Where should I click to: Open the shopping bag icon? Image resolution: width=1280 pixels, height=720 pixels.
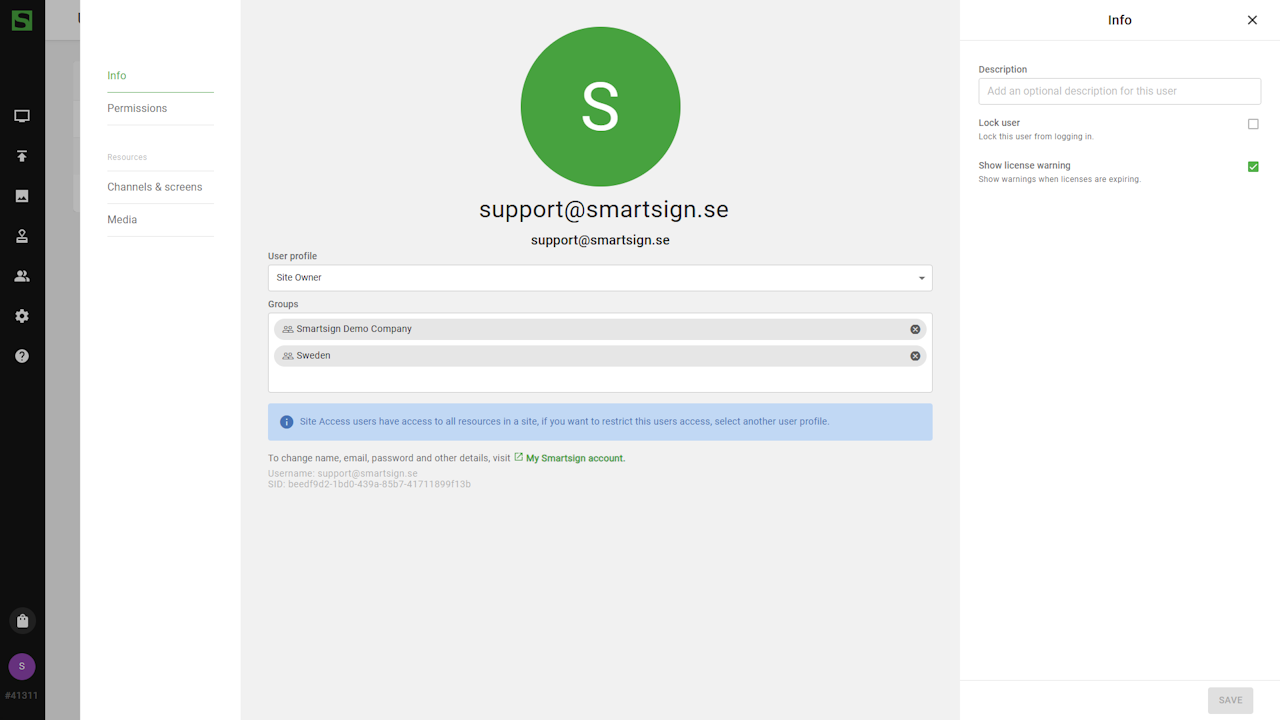point(22,621)
